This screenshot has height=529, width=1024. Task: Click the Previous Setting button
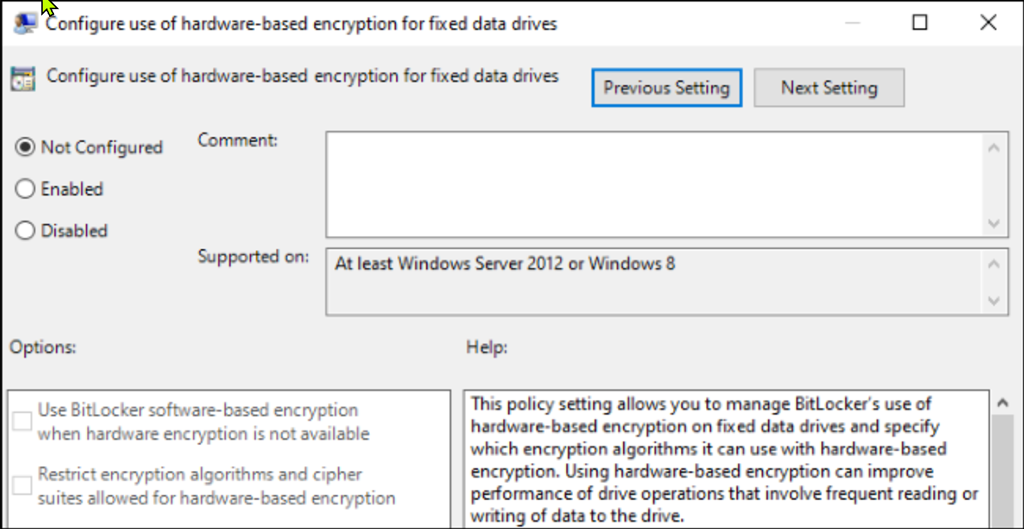[666, 88]
